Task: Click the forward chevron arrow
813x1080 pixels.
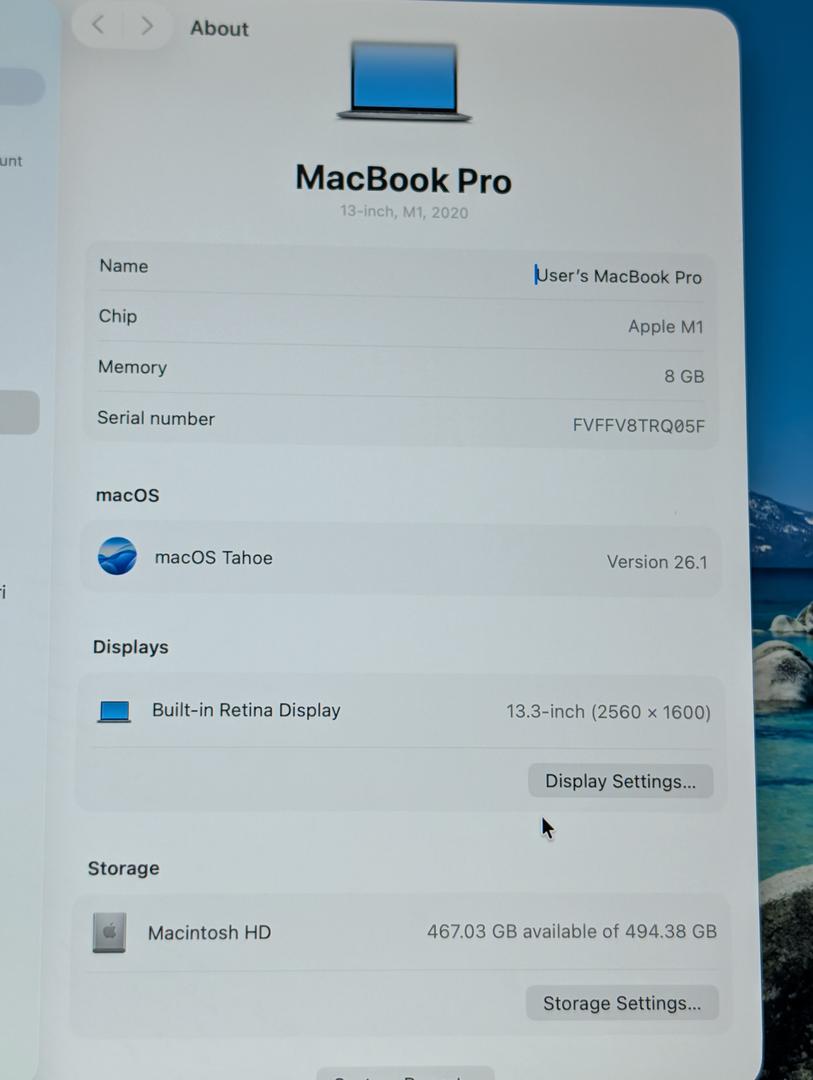Action: (x=147, y=26)
